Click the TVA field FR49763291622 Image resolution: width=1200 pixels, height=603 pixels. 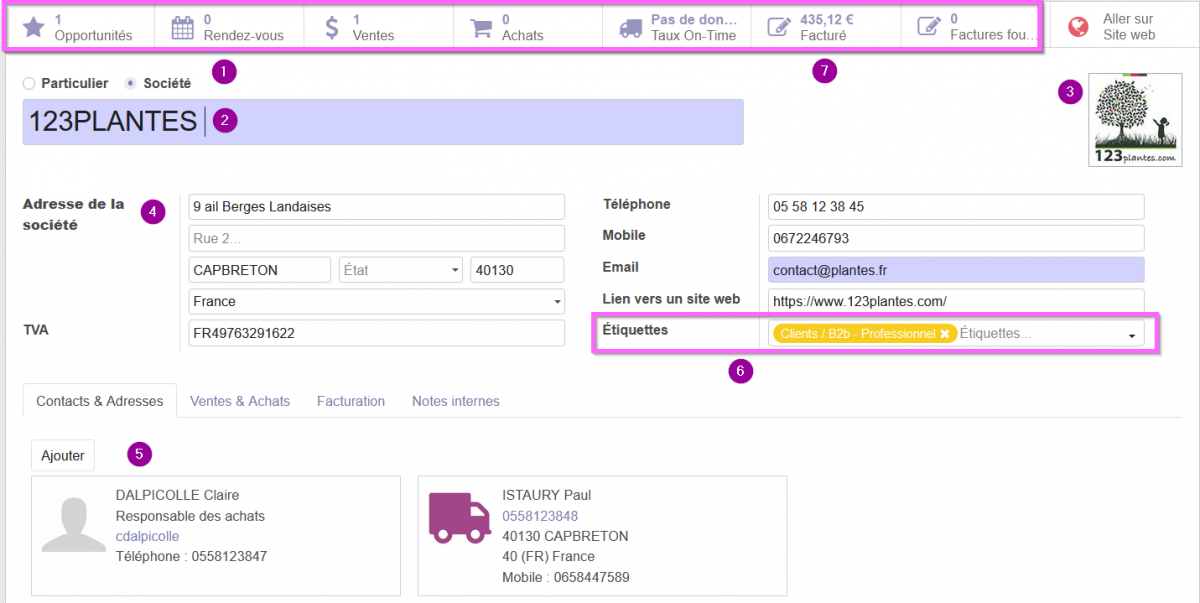[x=377, y=333]
